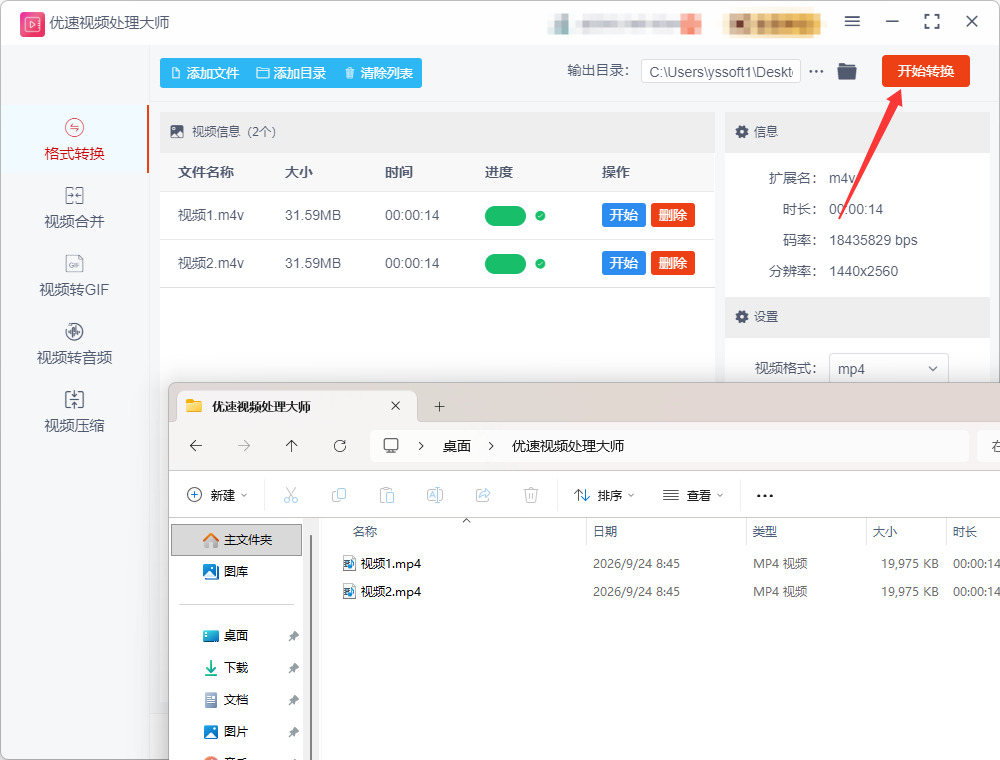The width and height of the screenshot is (1000, 760).
Task: Start conversion with 开始转换 button
Action: pos(925,71)
